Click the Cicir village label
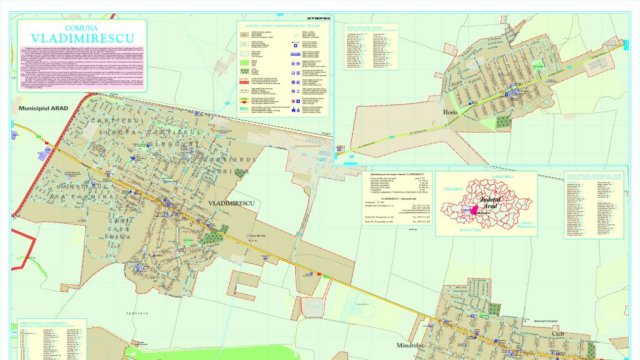This screenshot has height=360, width=640. pyautogui.click(x=558, y=333)
